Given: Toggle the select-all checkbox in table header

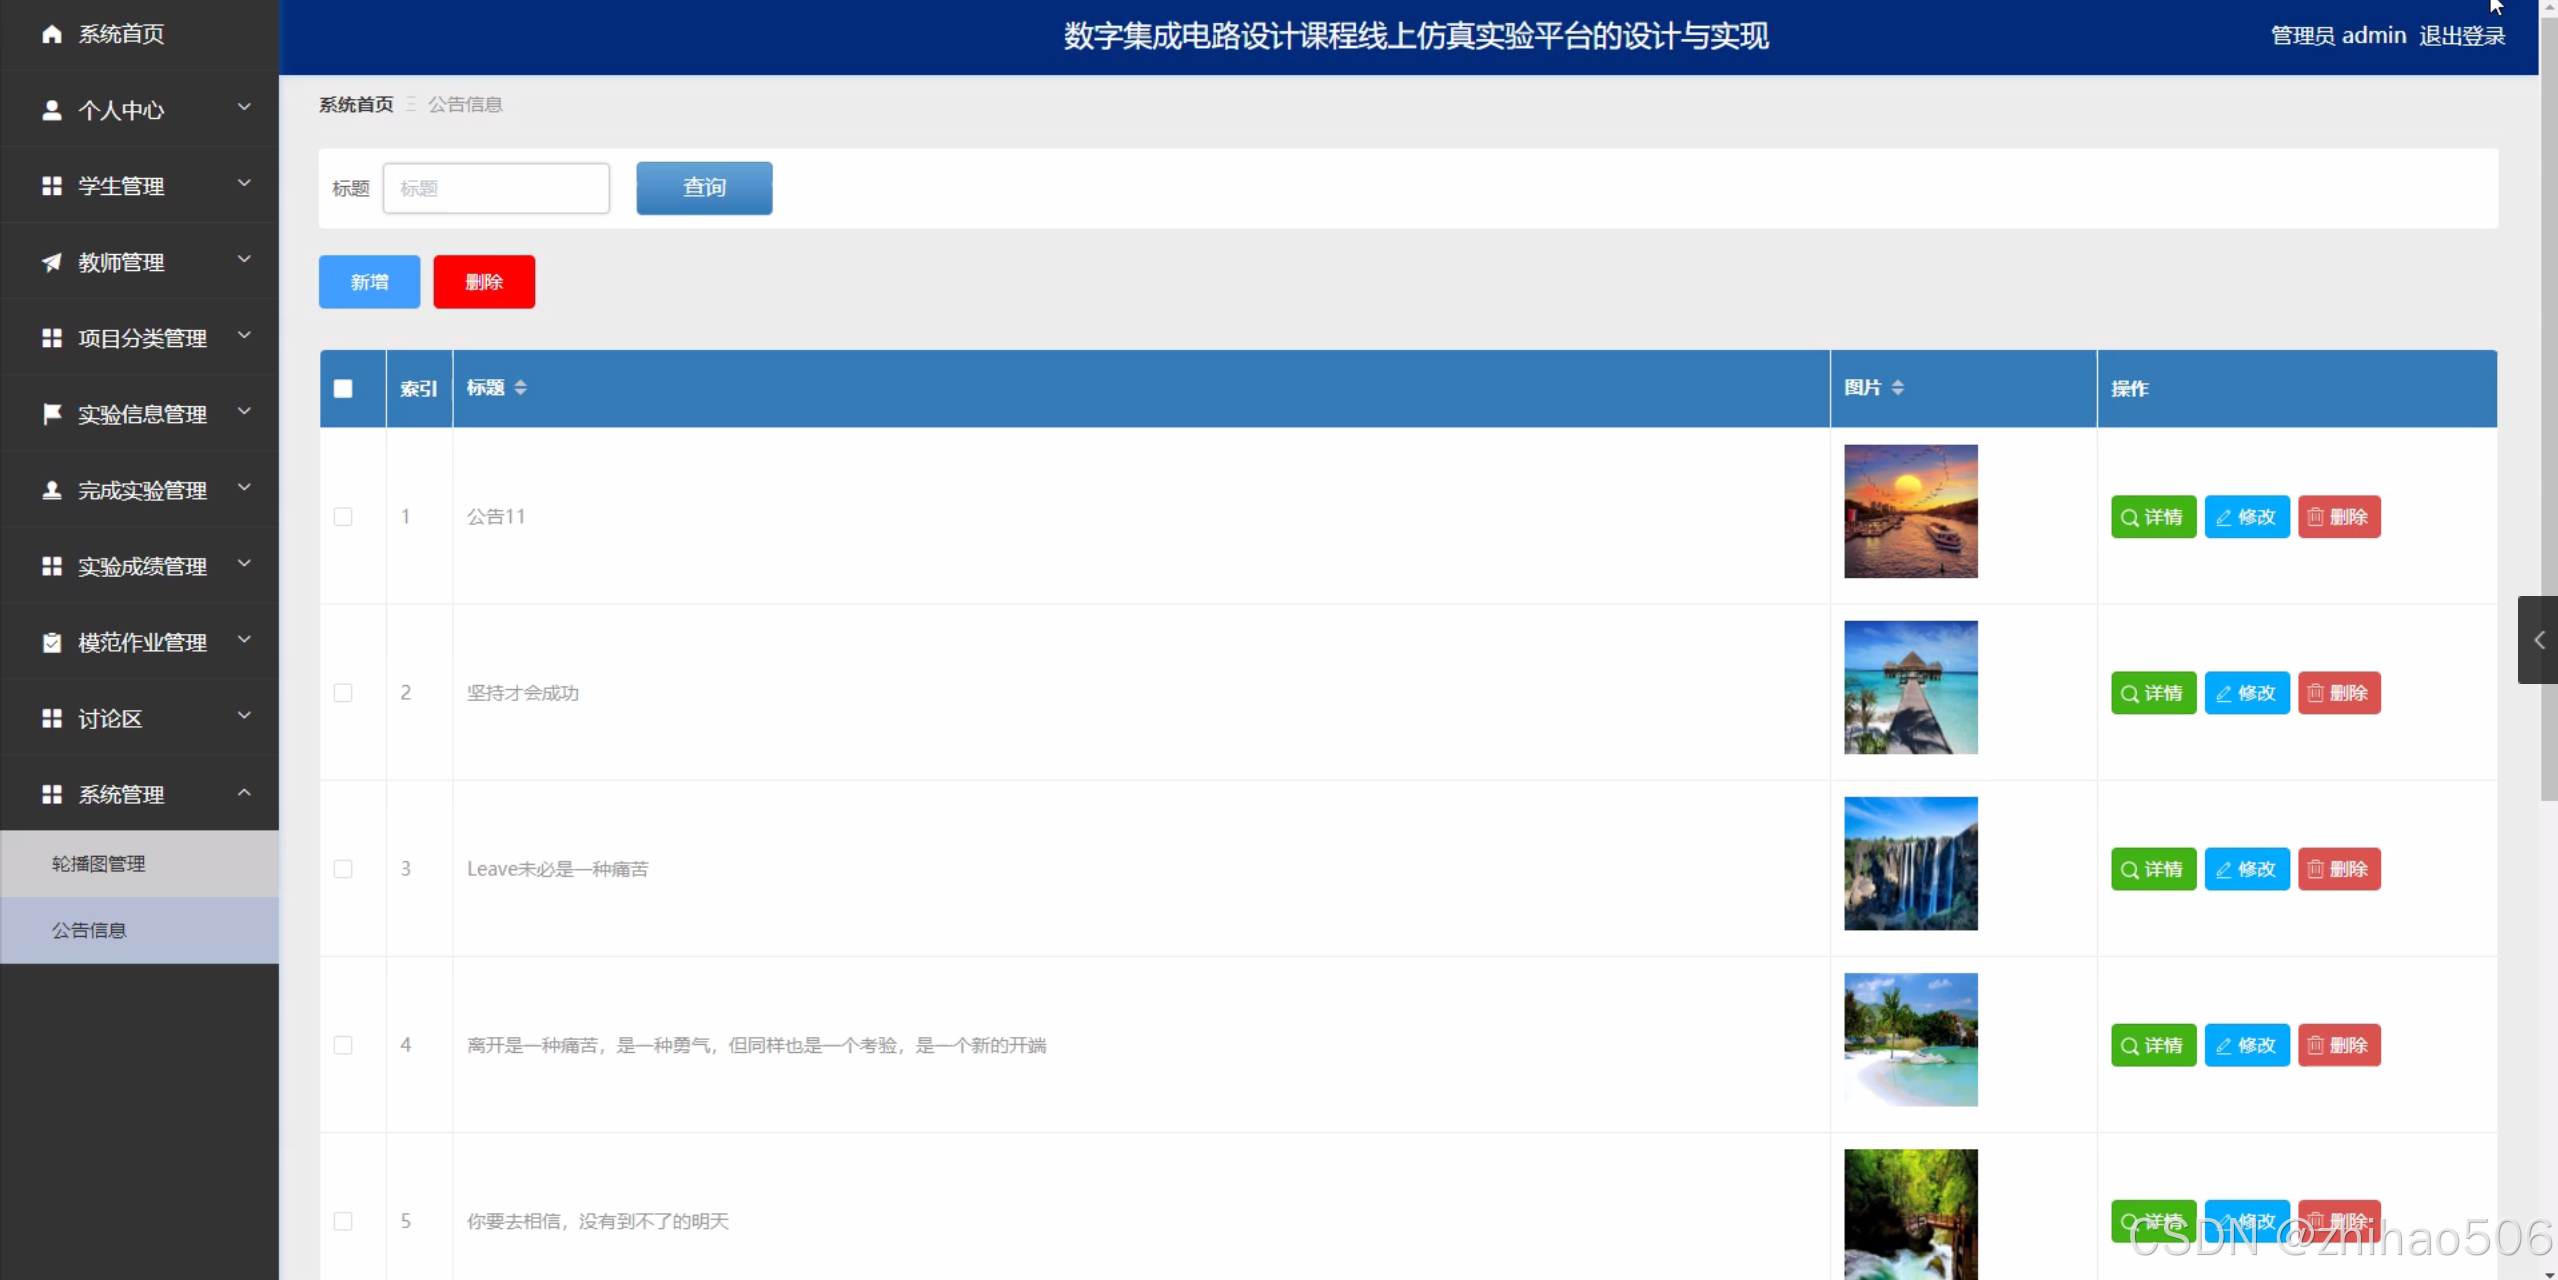Looking at the screenshot, I should [343, 389].
